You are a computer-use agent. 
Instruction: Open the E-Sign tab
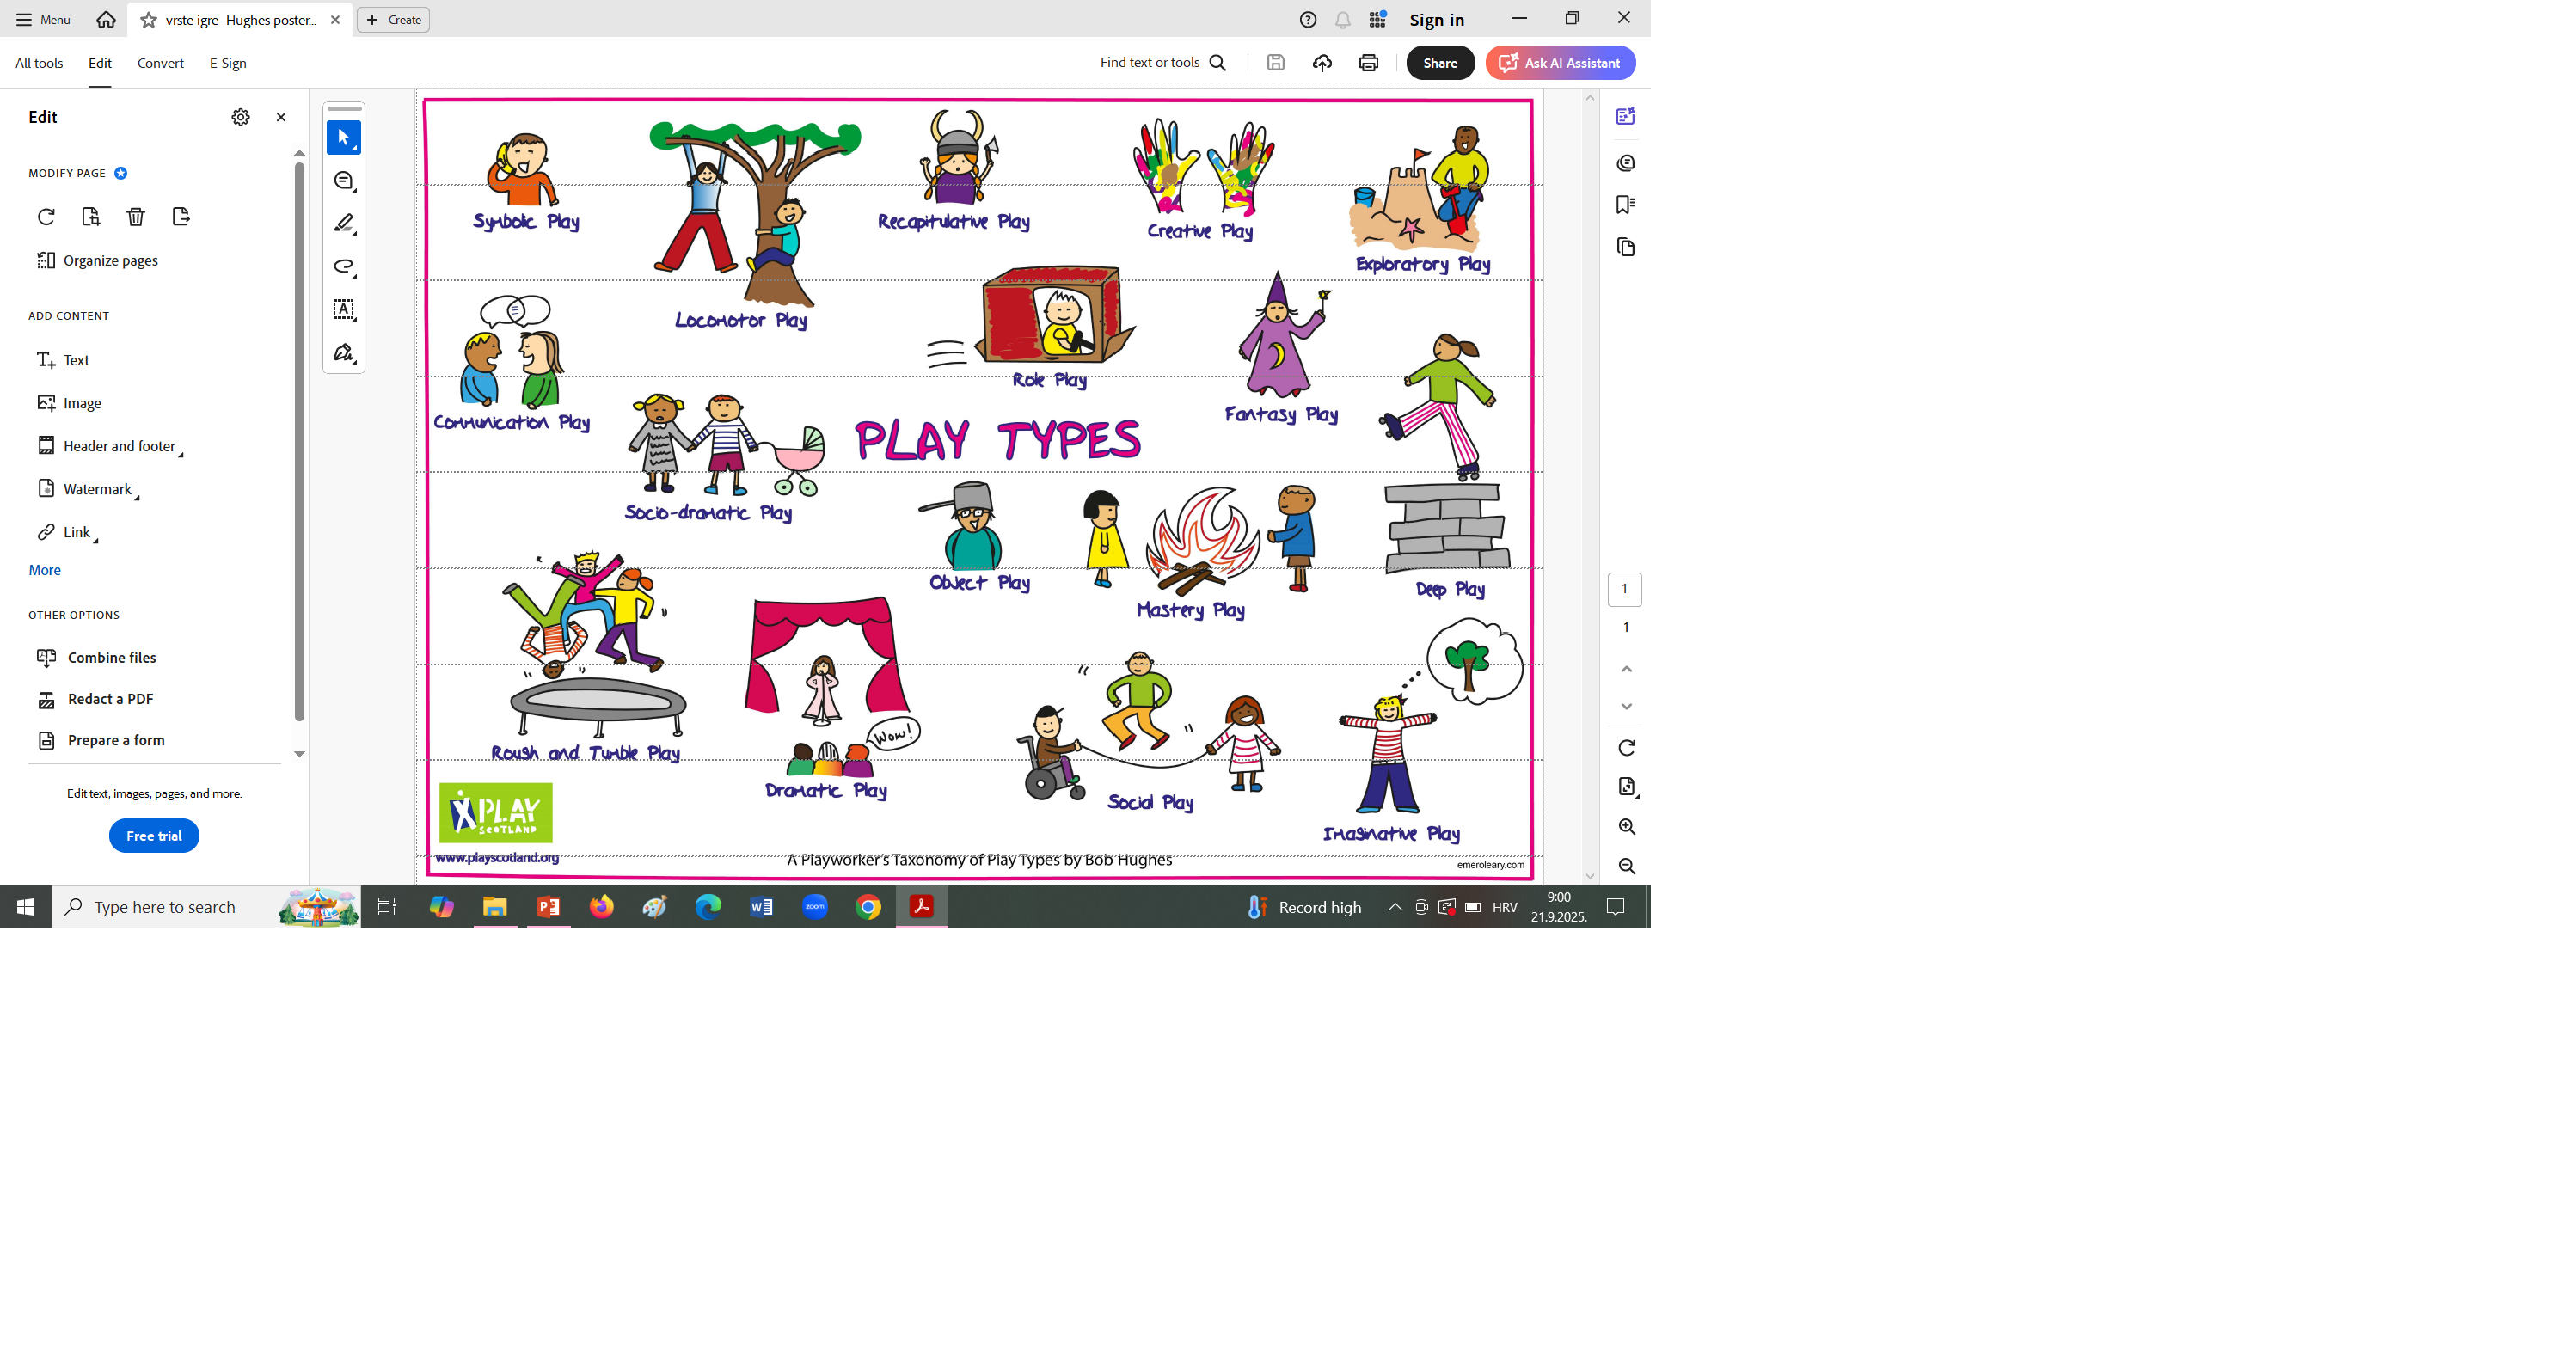pos(228,63)
